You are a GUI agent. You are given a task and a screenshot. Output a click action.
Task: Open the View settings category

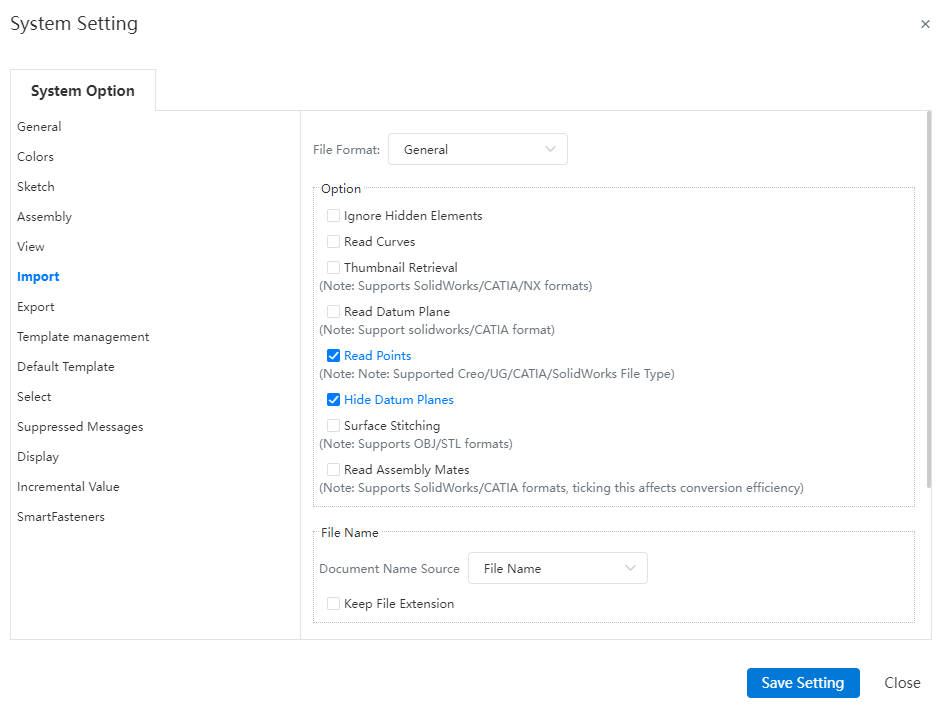[31, 247]
